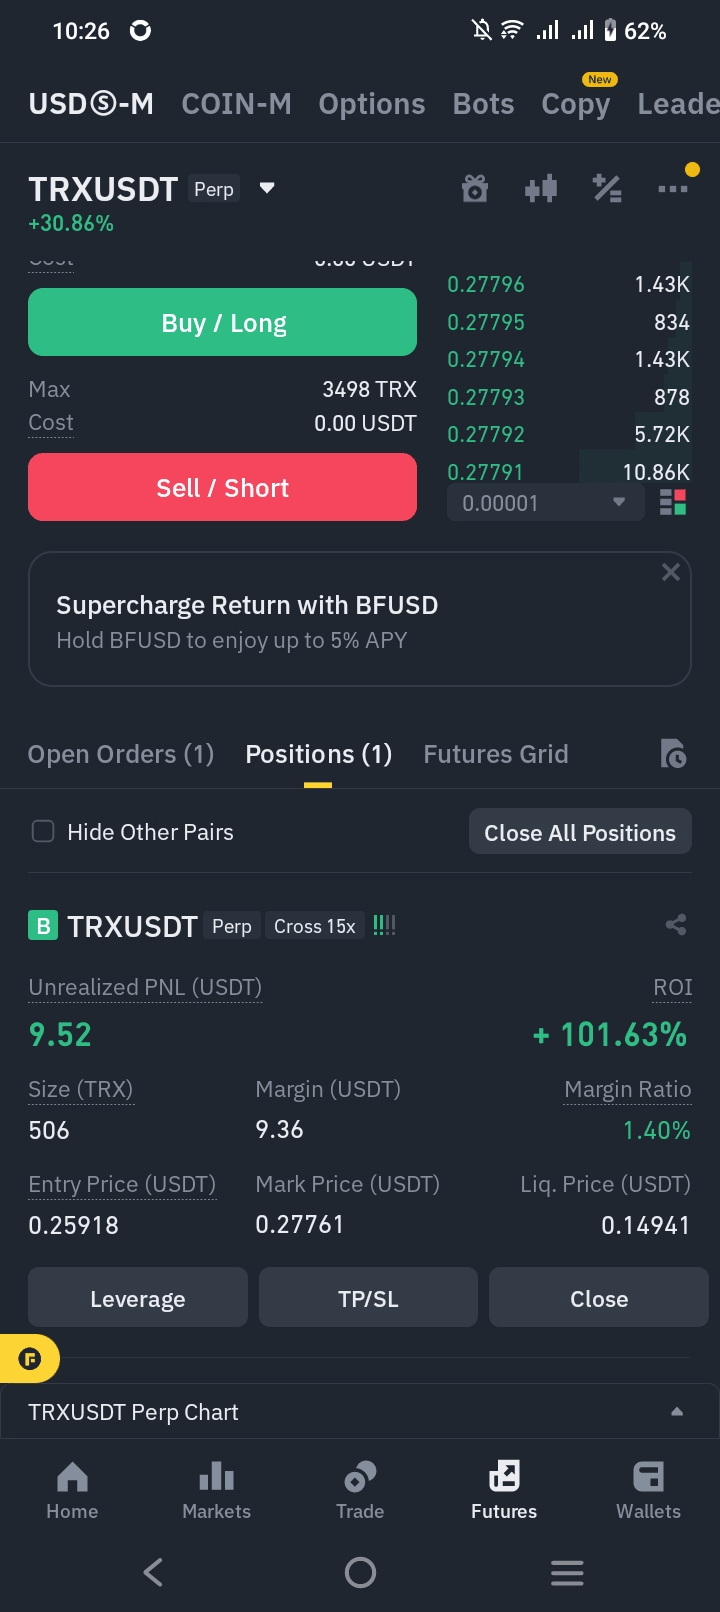Change the order book layout icon
Screen dimensions: 720x1612
coord(673,502)
